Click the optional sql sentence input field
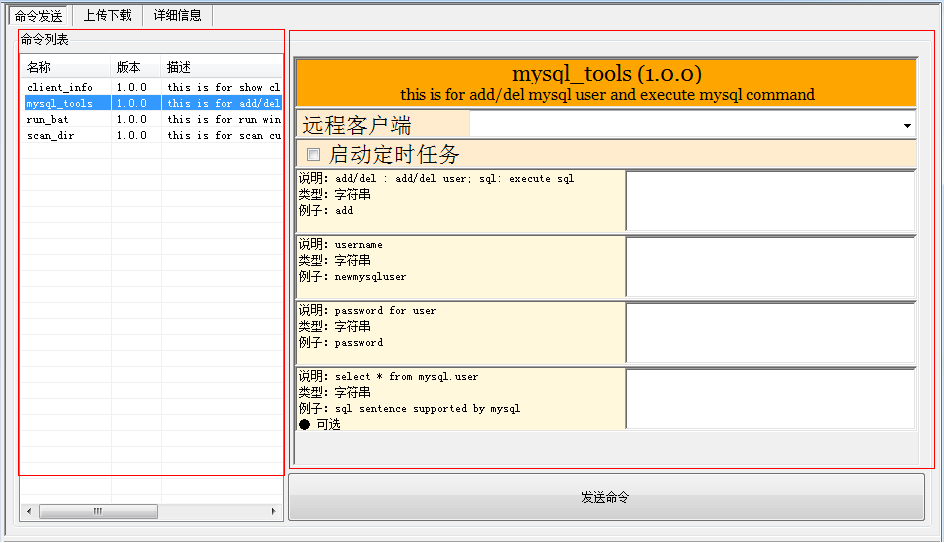This screenshot has height=543, width=944. pos(771,398)
